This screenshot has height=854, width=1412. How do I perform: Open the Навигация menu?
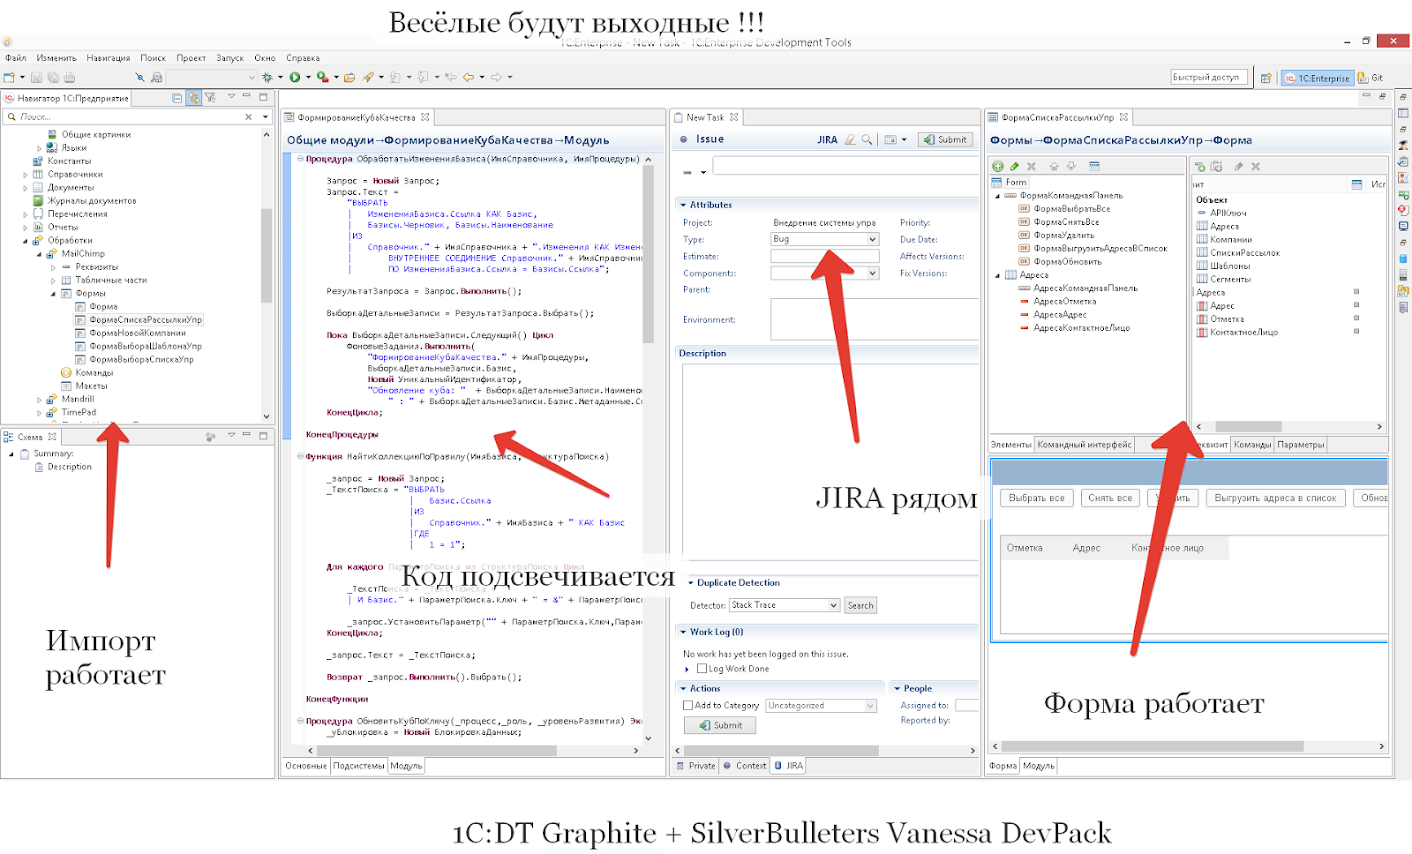click(x=108, y=58)
